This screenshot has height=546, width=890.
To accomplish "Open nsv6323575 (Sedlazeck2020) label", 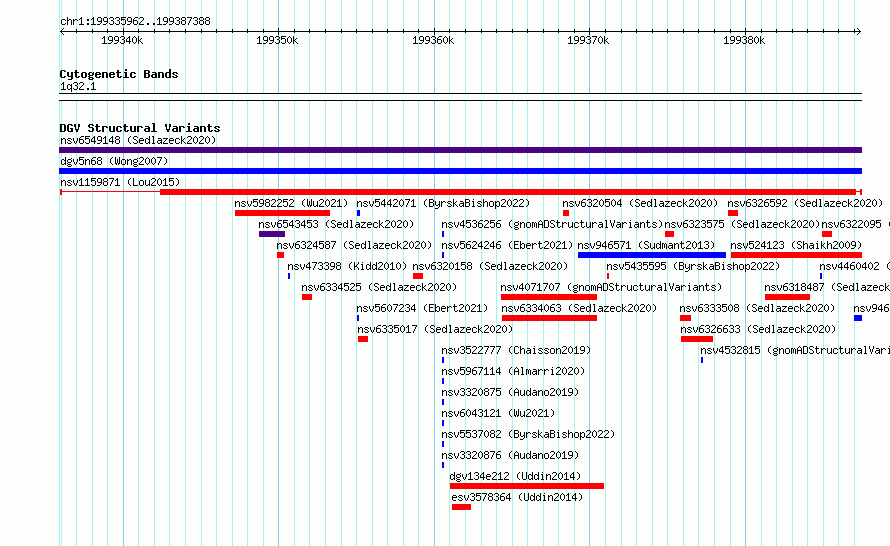I will [742, 224].
